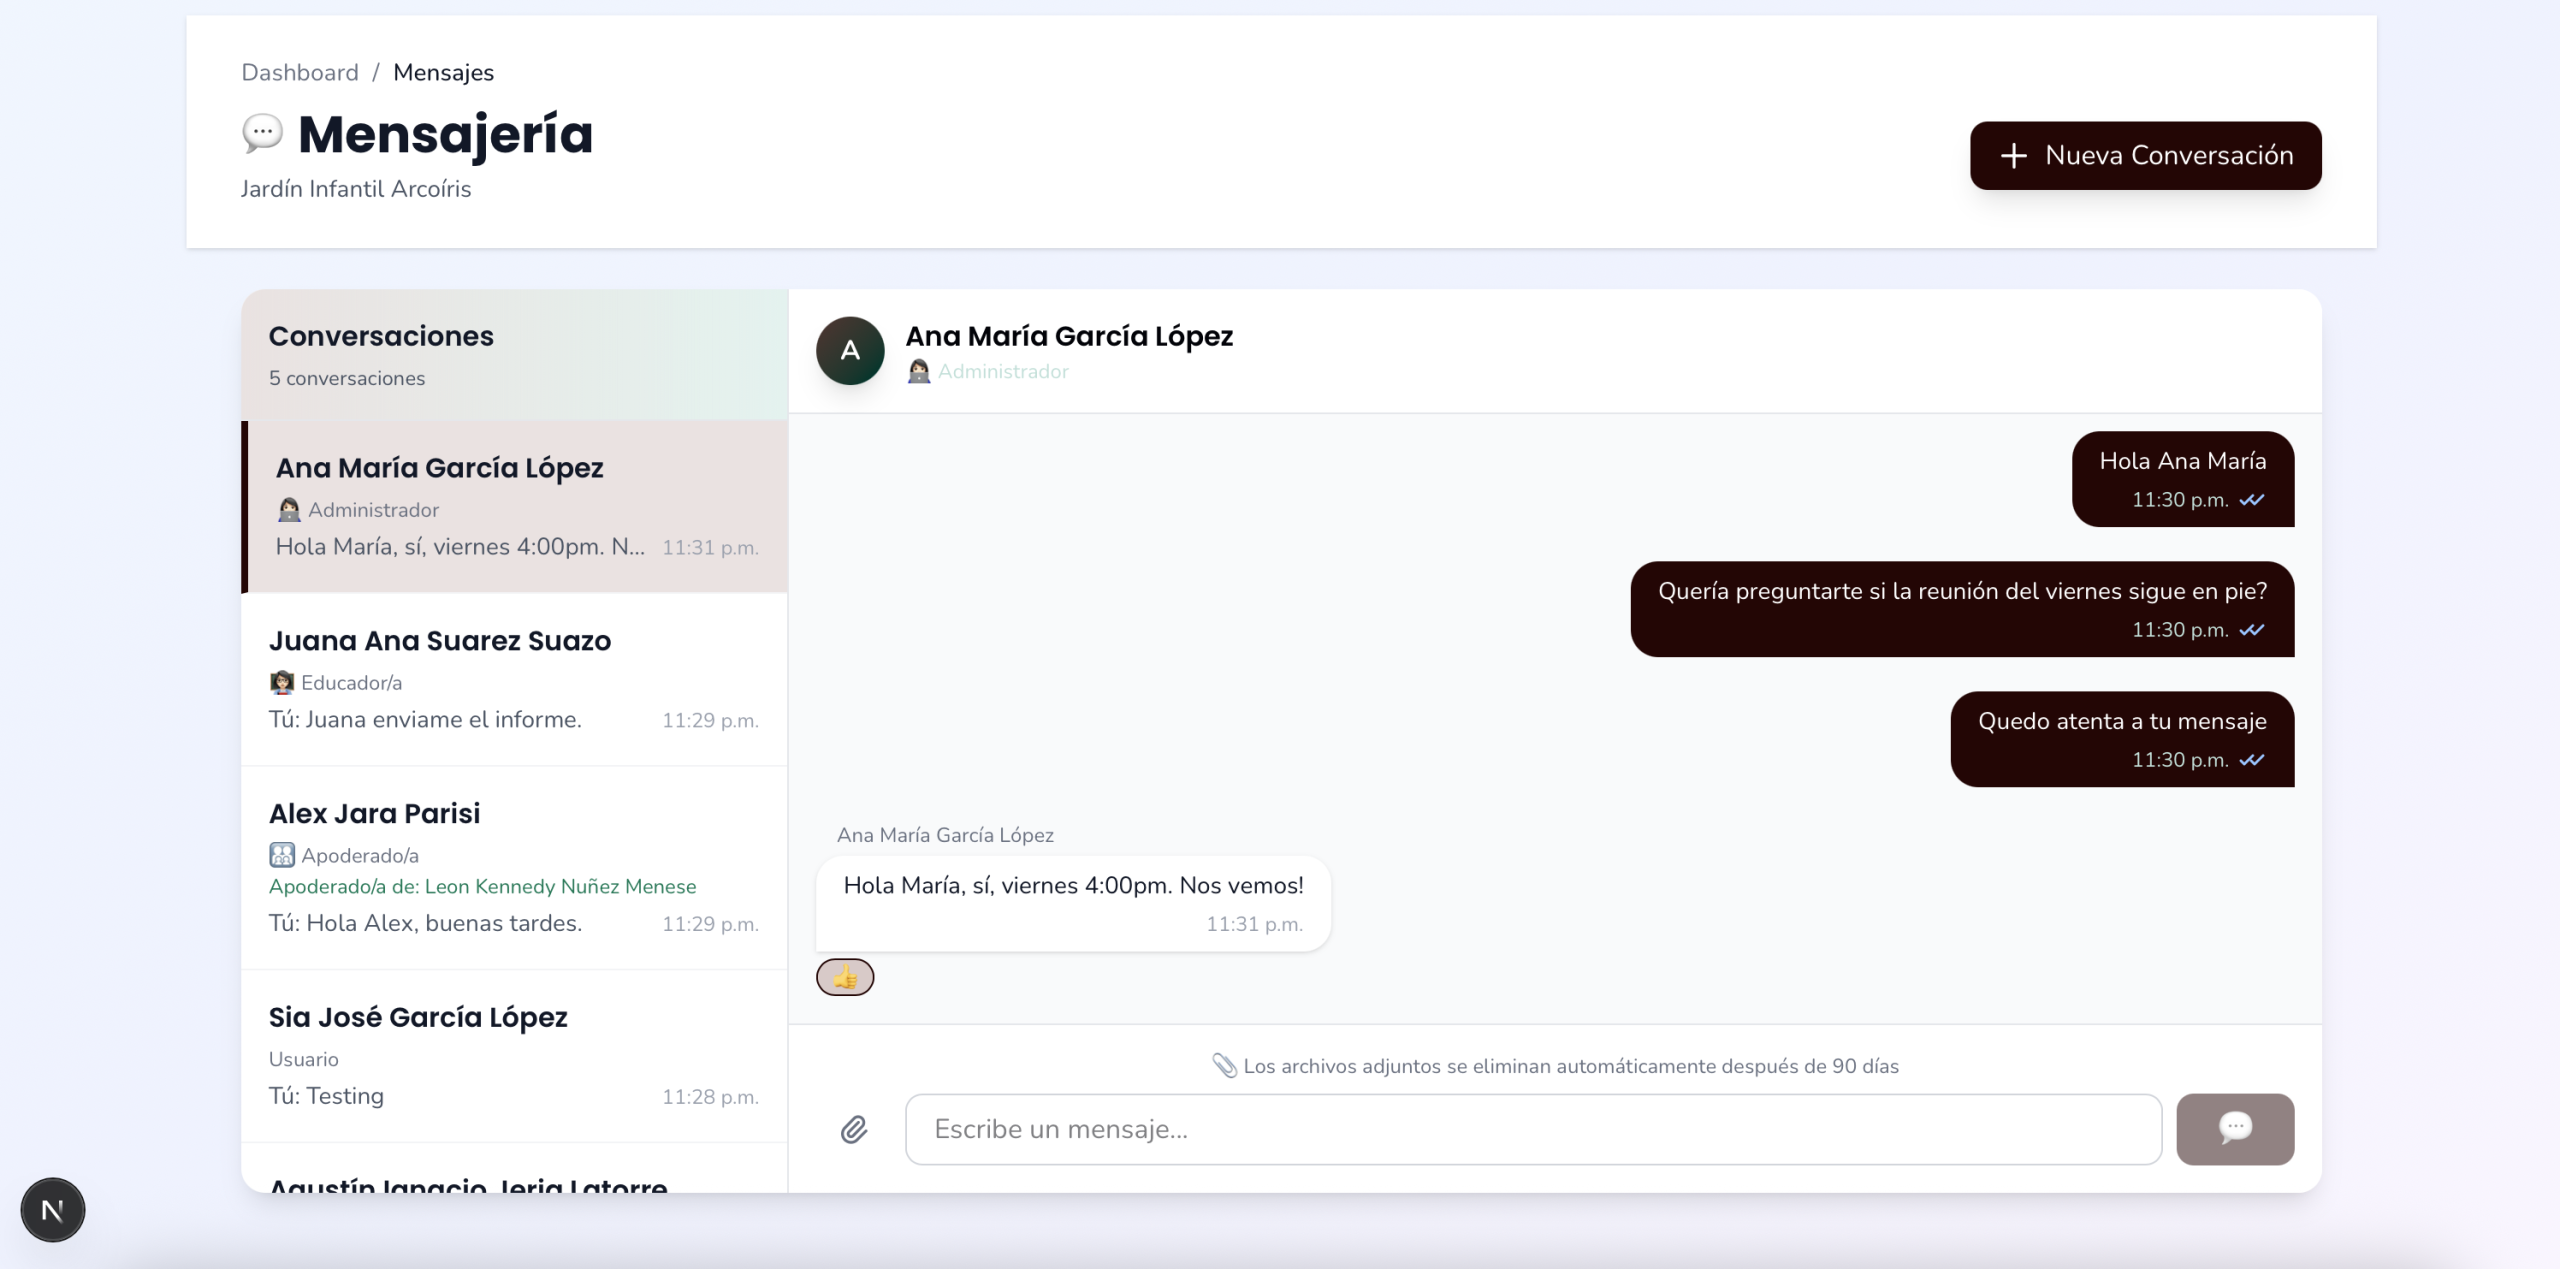
Task: Go to Dashboard breadcrumb link
Action: pos(300,72)
